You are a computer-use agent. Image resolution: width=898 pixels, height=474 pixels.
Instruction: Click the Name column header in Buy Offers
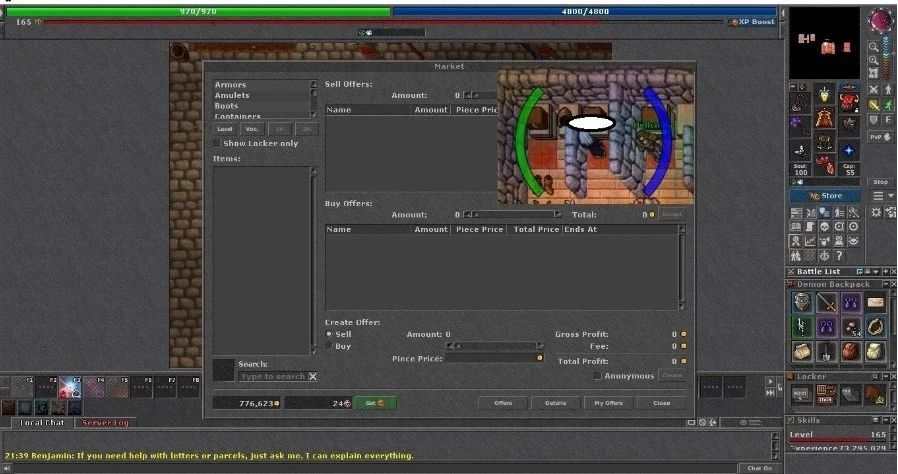(x=368, y=229)
